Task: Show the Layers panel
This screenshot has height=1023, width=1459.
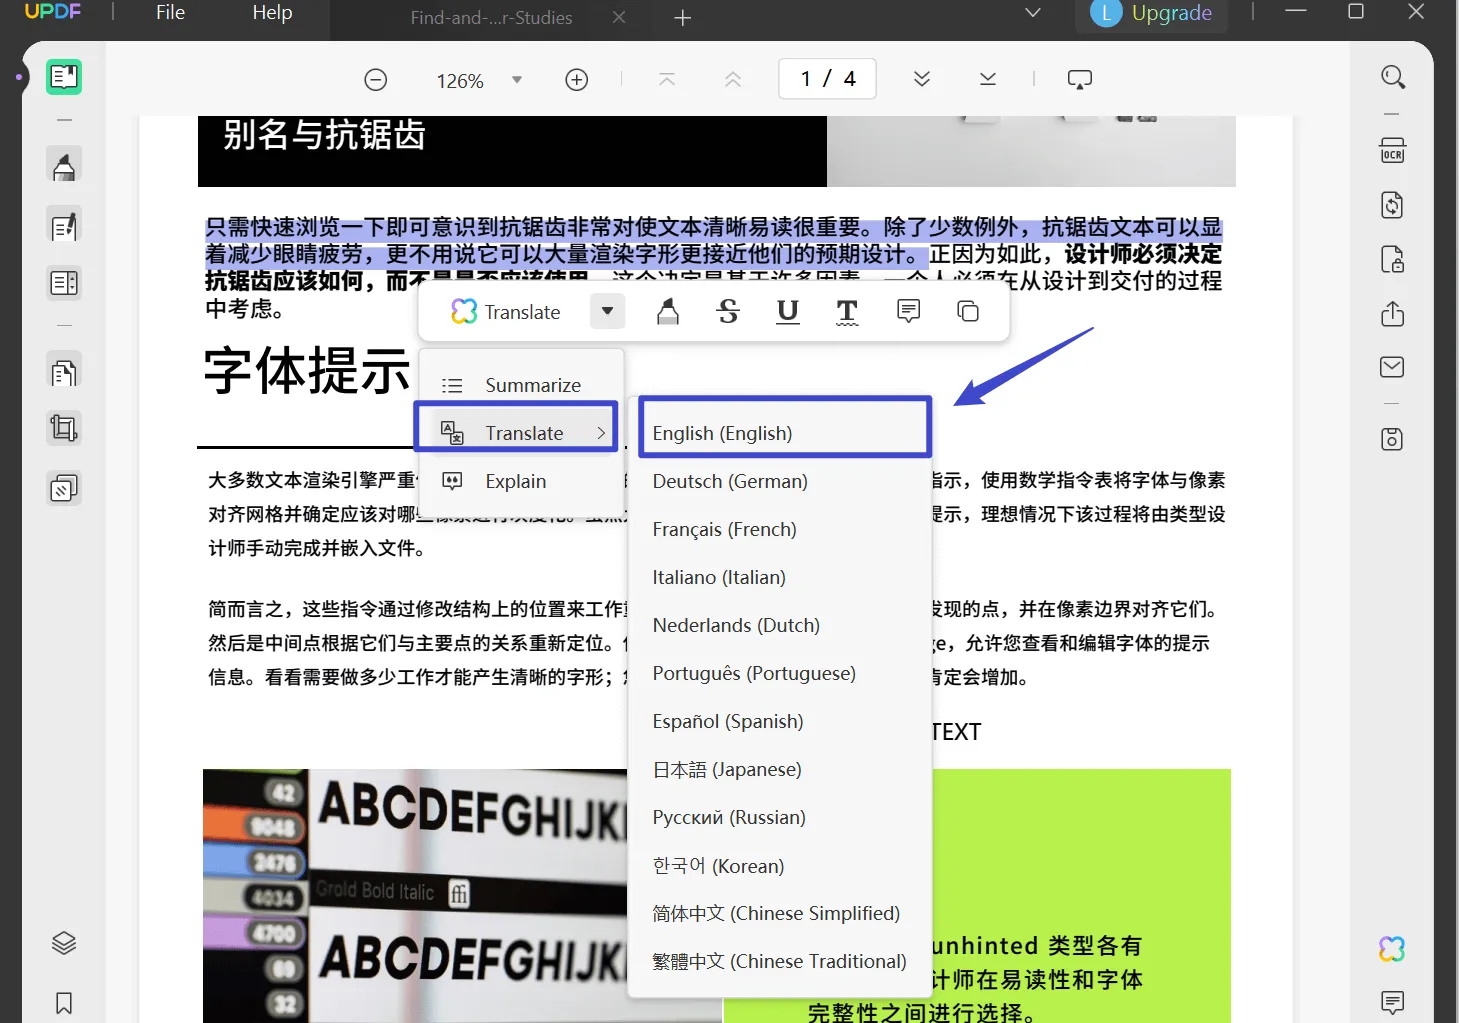Action: pos(64,943)
